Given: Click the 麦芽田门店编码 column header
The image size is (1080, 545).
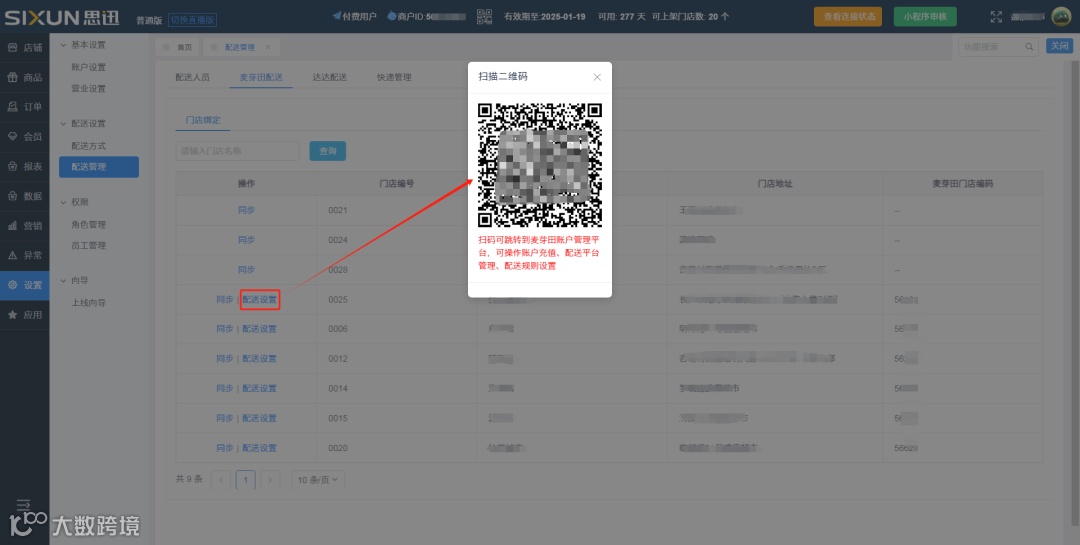Looking at the screenshot, I should [962, 184].
